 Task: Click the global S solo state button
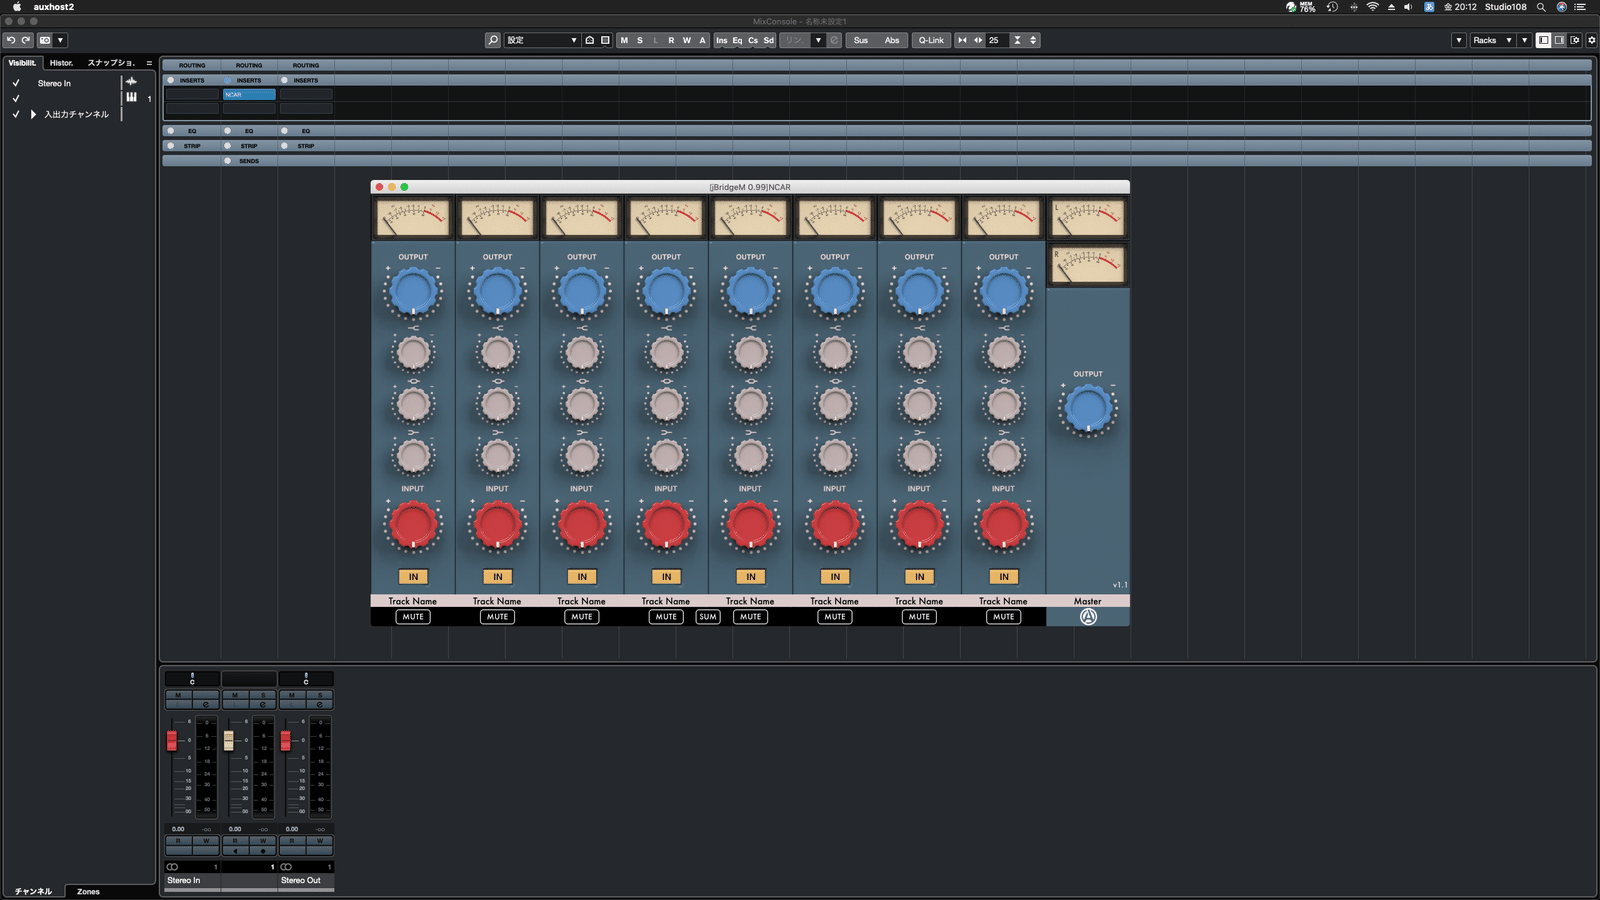tap(640, 40)
